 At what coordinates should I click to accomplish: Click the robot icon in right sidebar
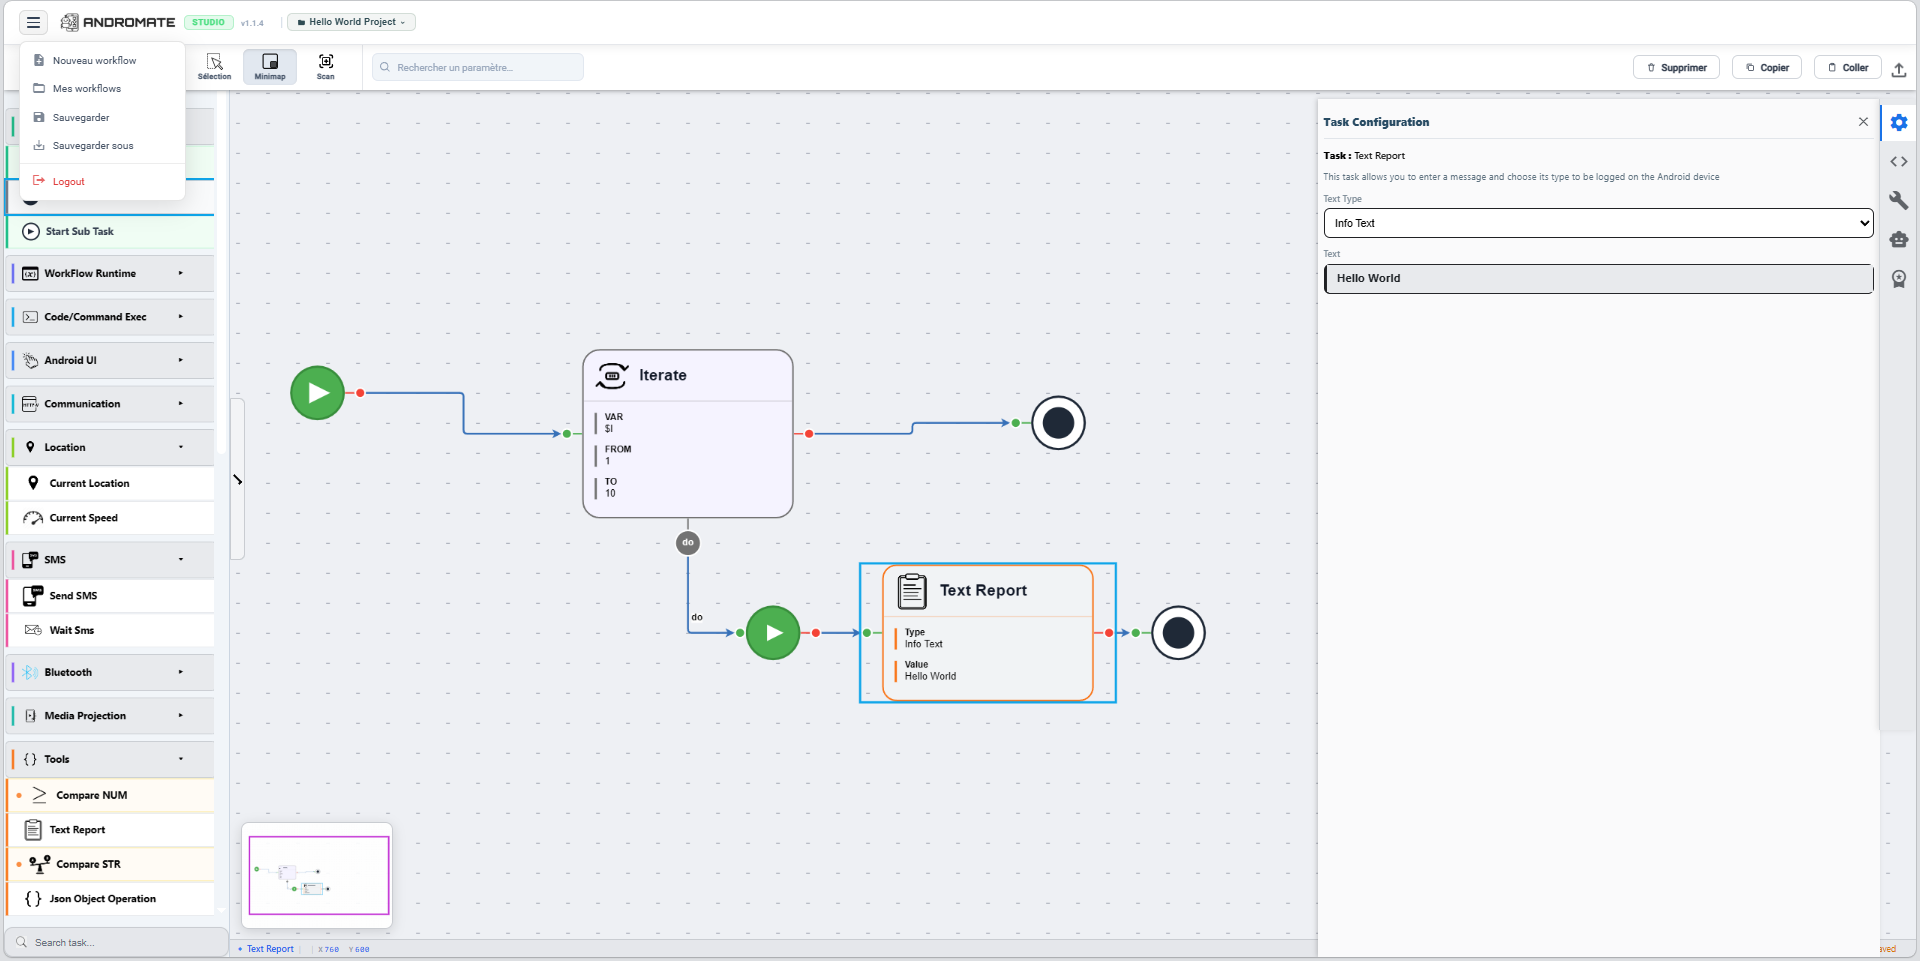1899,240
